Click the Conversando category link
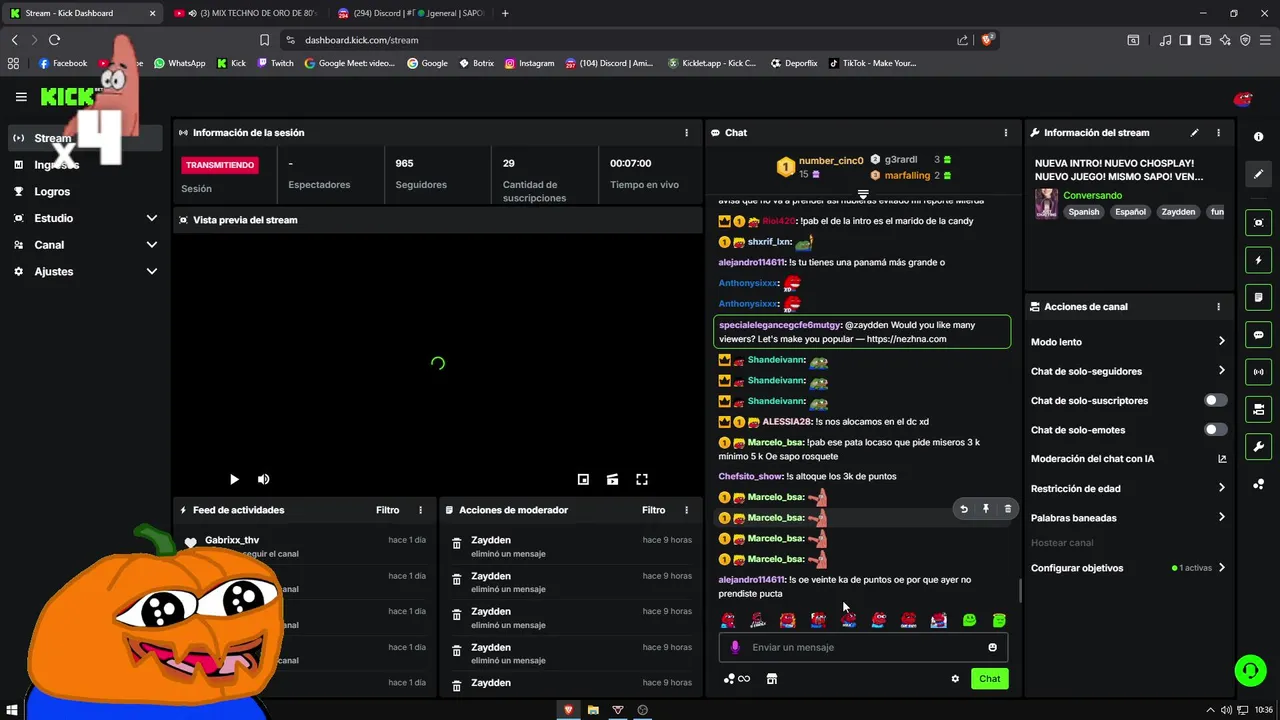 point(1092,195)
